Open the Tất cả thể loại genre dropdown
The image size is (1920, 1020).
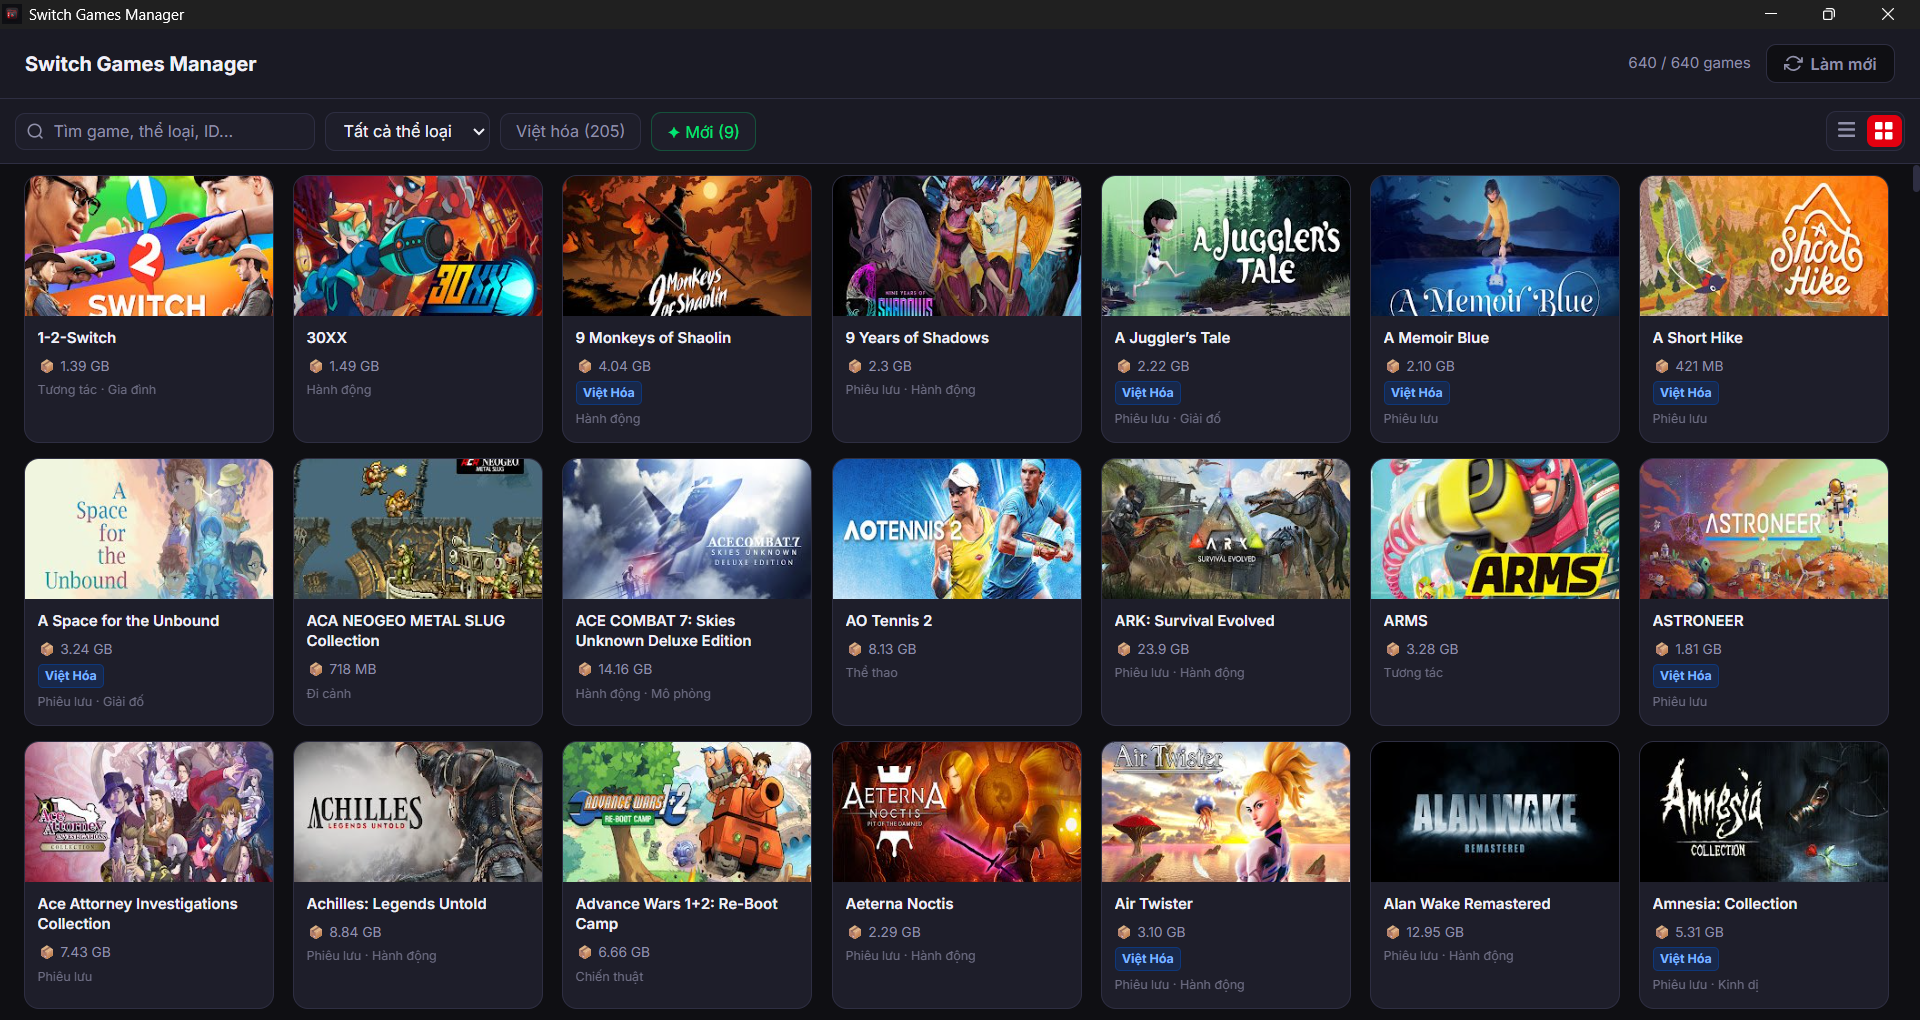407,131
